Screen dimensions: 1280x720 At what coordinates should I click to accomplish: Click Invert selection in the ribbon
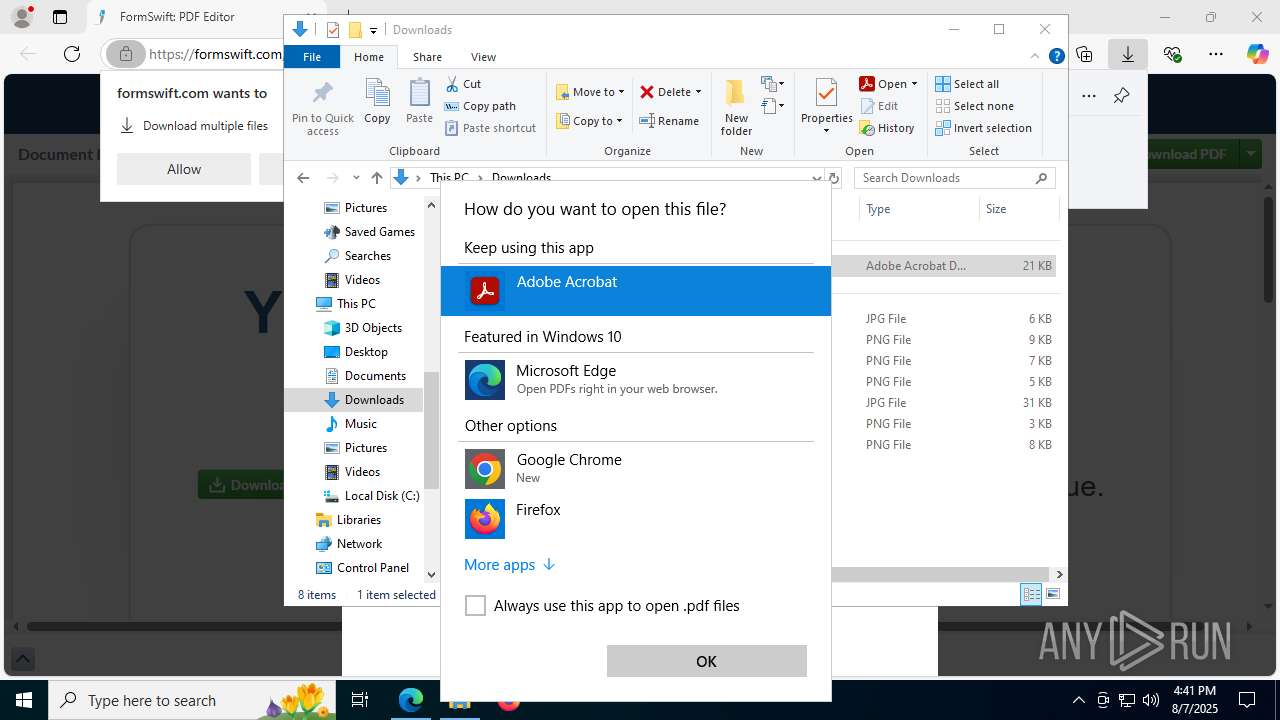pyautogui.click(x=984, y=128)
